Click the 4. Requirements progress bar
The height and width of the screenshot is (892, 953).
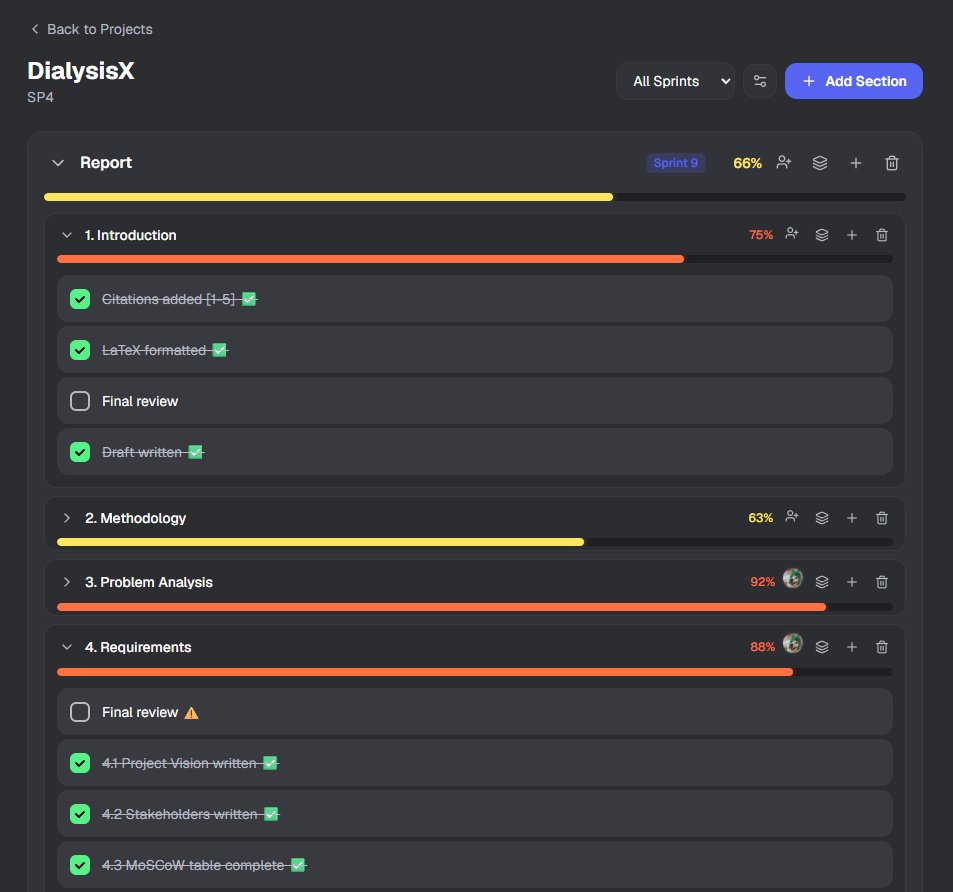pos(475,672)
